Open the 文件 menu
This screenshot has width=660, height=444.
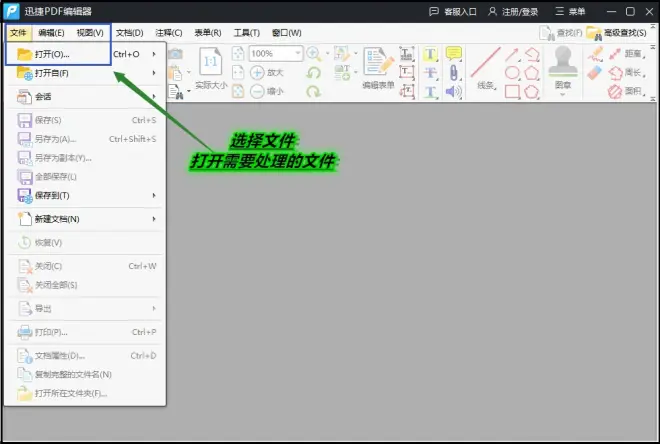[18, 33]
